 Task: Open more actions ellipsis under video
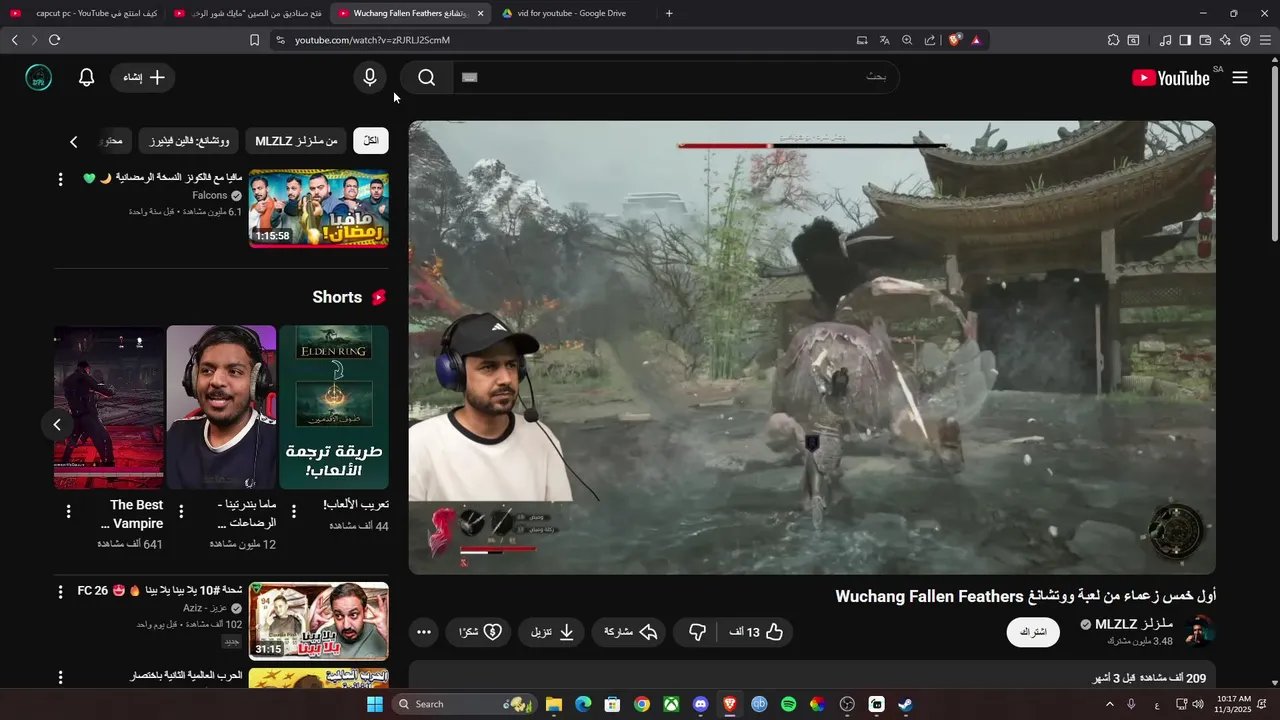[424, 632]
